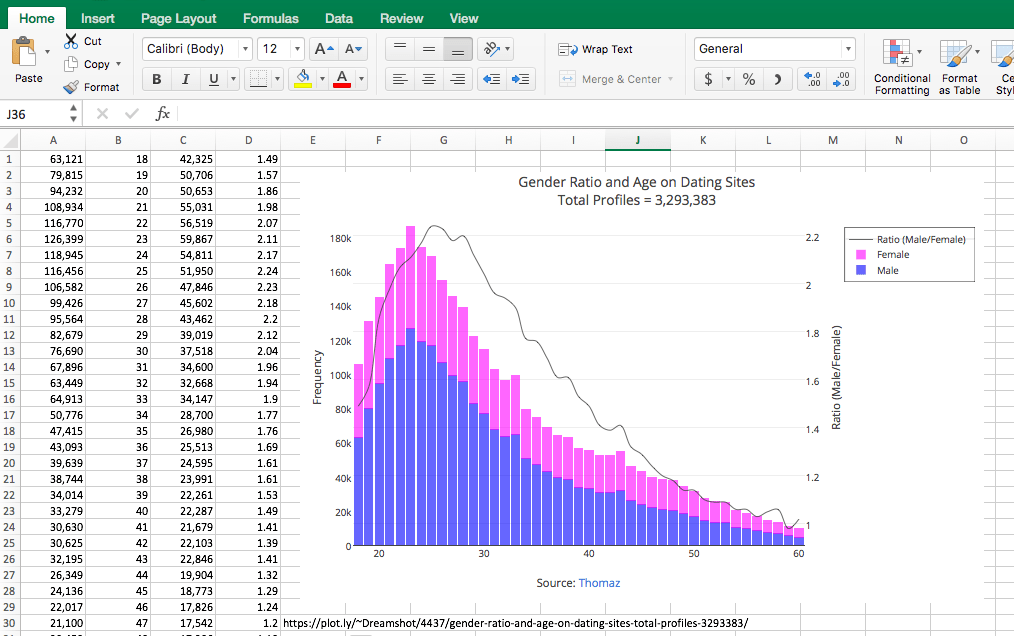Open Conditional Formatting

point(902,67)
